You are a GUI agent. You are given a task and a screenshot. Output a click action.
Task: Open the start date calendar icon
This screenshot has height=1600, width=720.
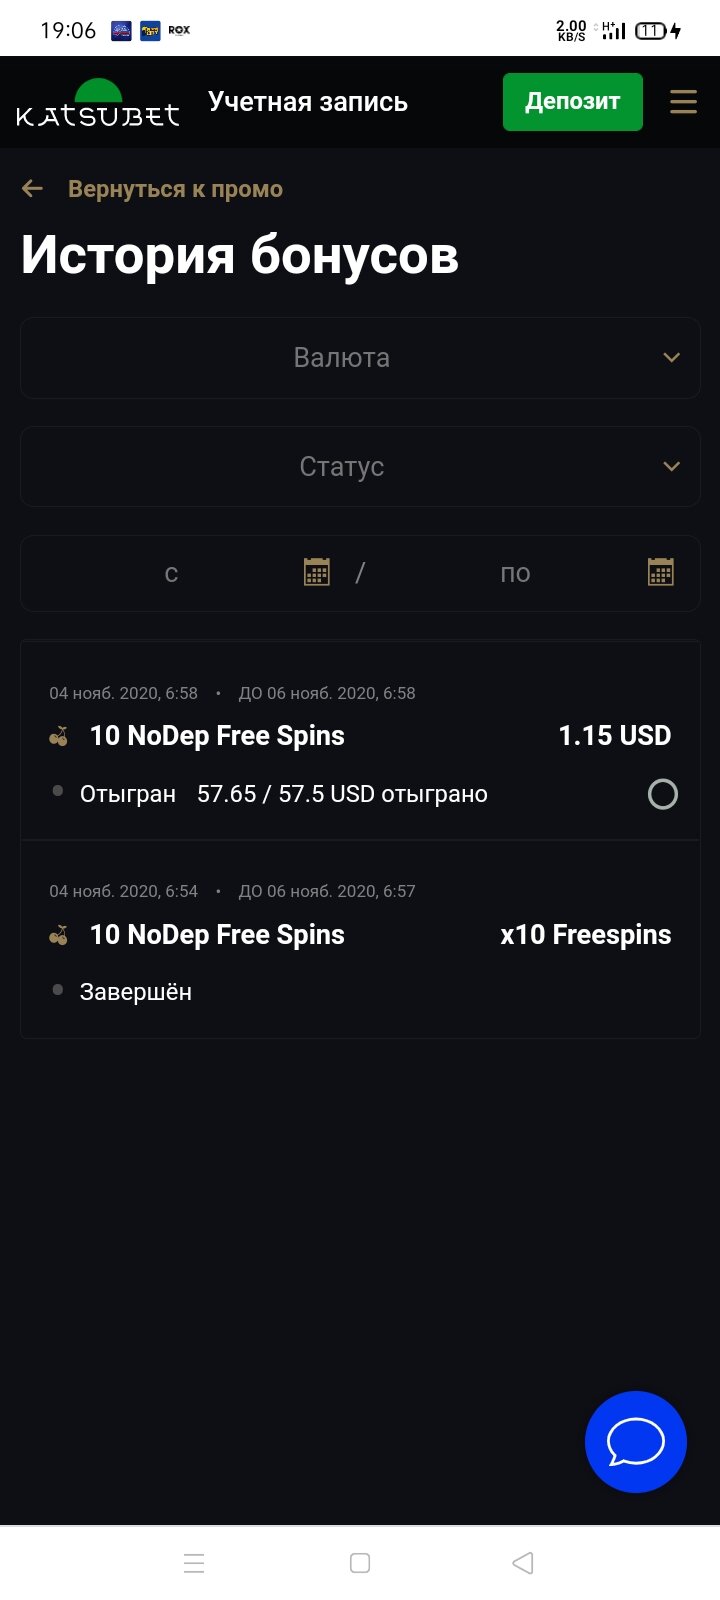click(x=317, y=572)
